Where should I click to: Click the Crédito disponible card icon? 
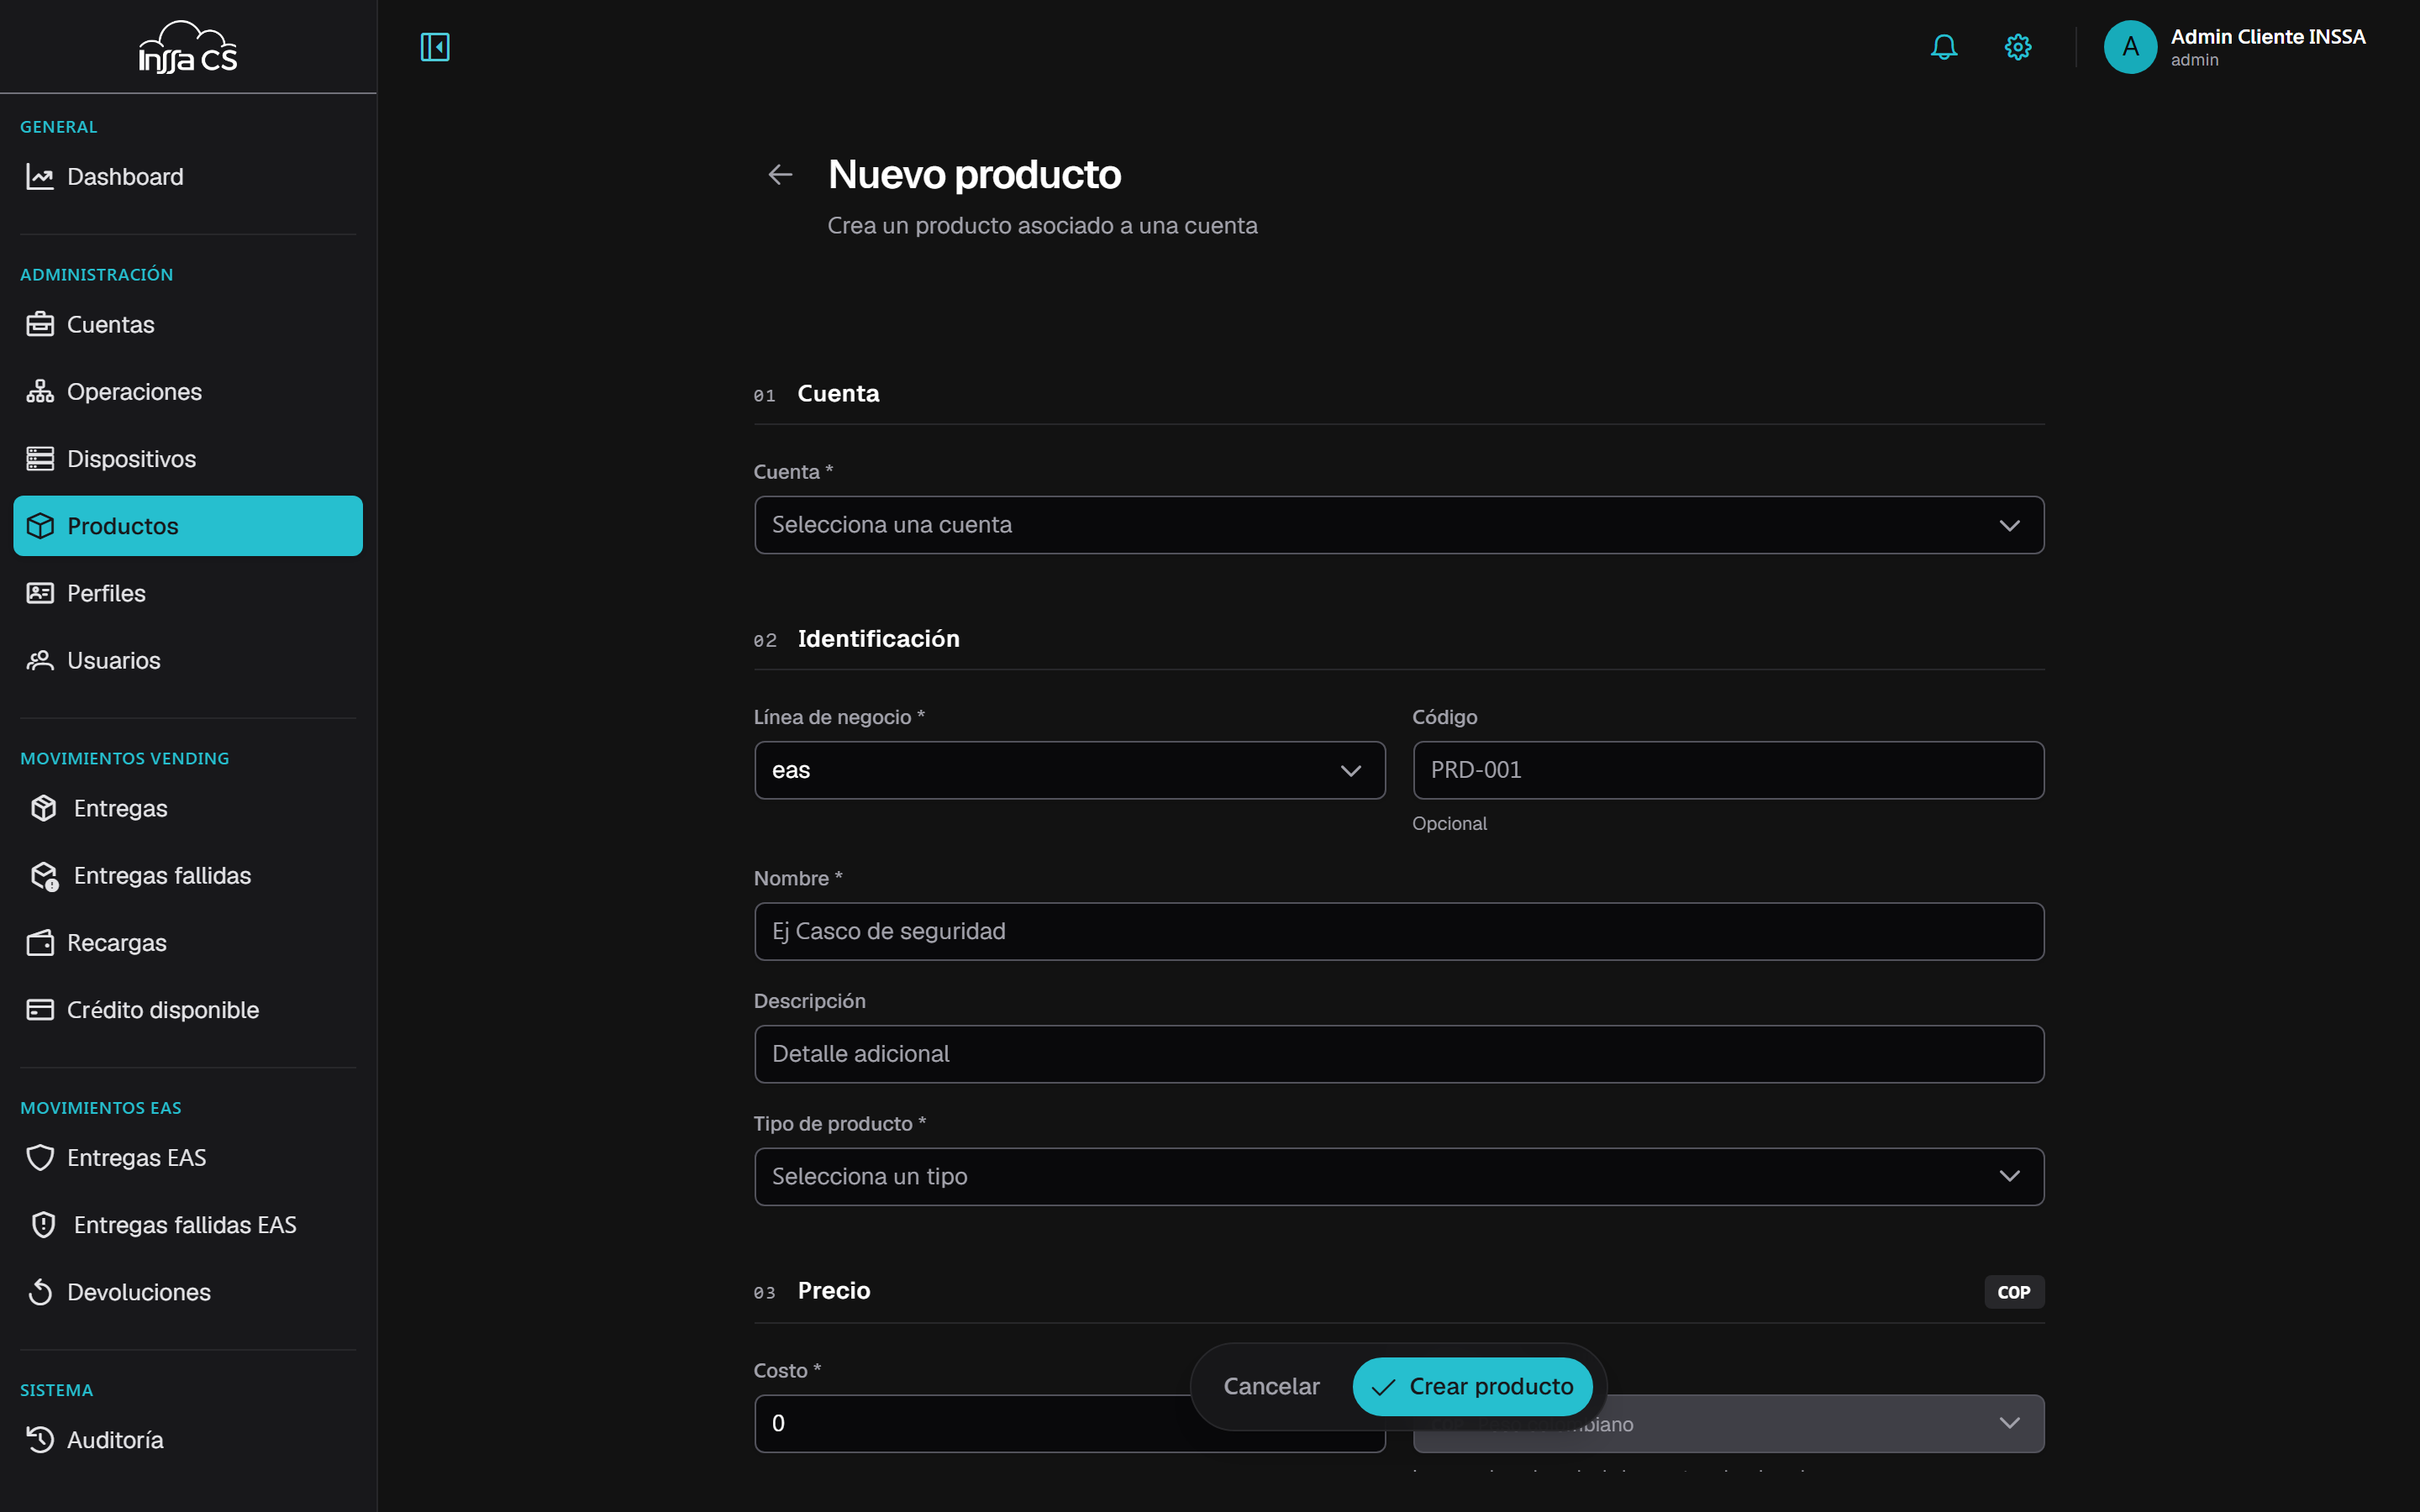click(x=40, y=1010)
